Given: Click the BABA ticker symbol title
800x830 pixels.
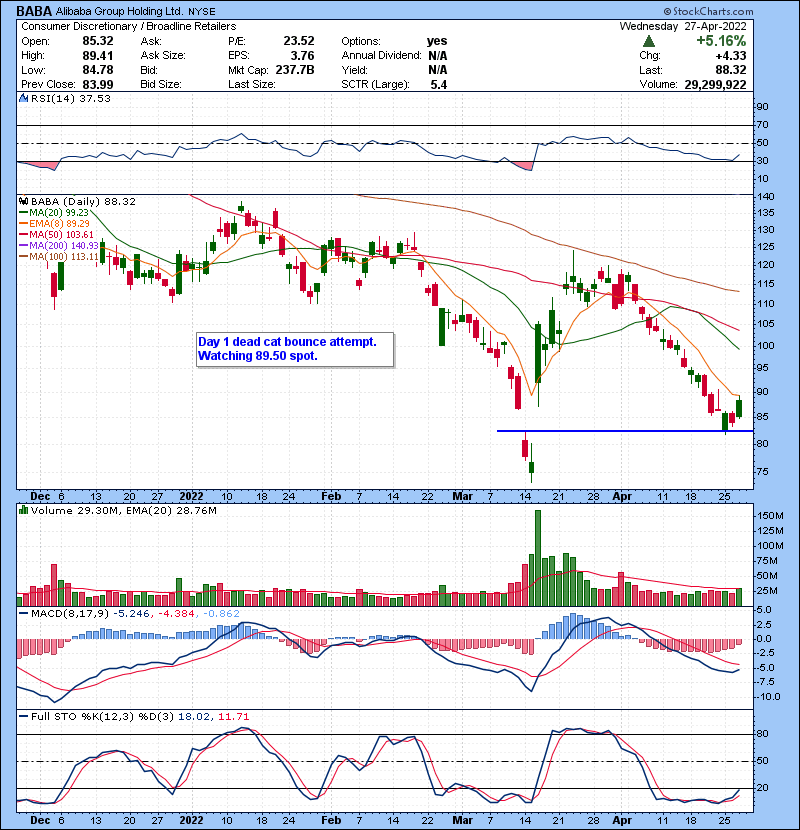Looking at the screenshot, I should (x=34, y=11).
